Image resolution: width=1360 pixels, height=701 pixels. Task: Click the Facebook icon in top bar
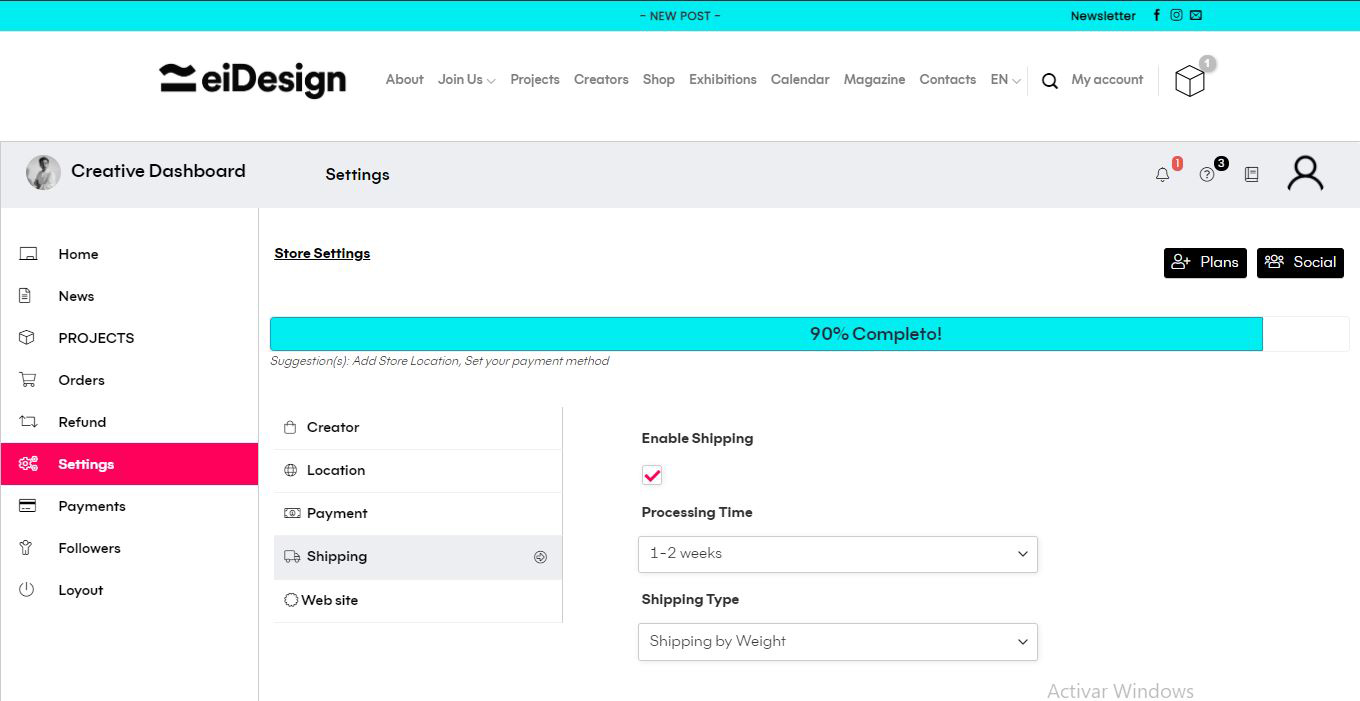click(x=1157, y=15)
